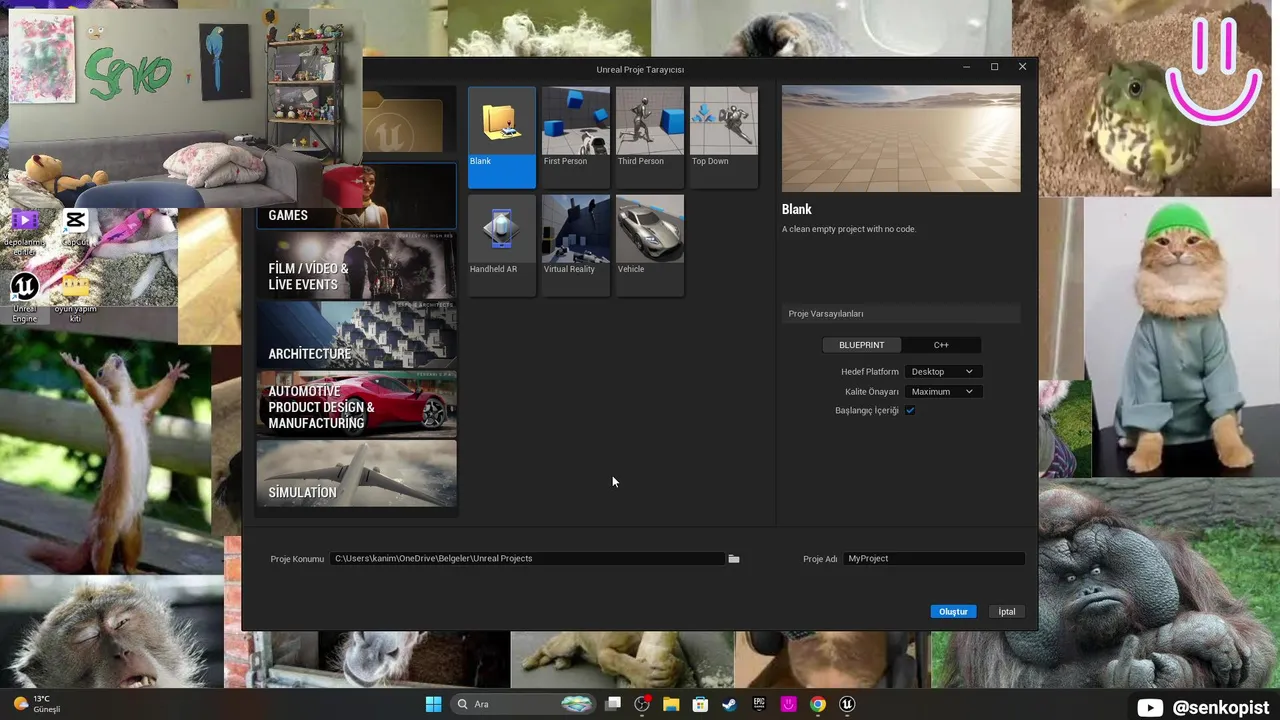The image size is (1280, 720).
Task: Open Microsoft Store from taskbar
Action: pyautogui.click(x=700, y=704)
